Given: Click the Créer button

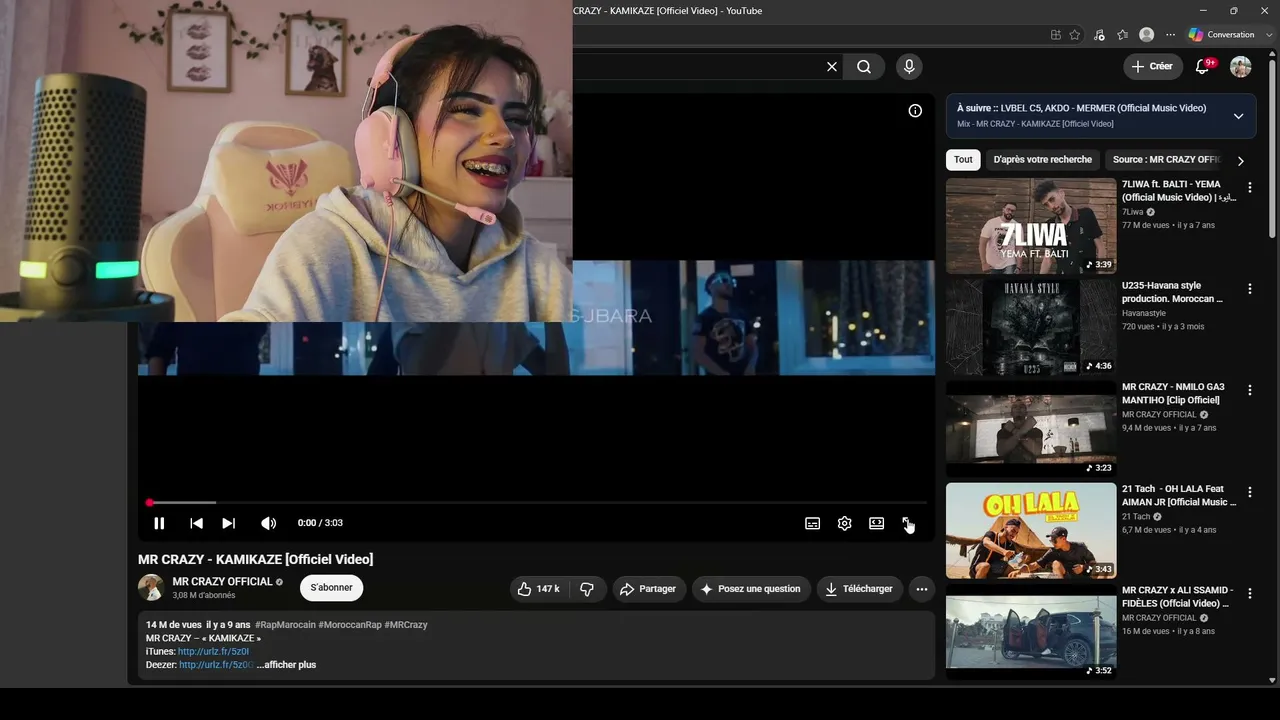Looking at the screenshot, I should (x=1153, y=67).
